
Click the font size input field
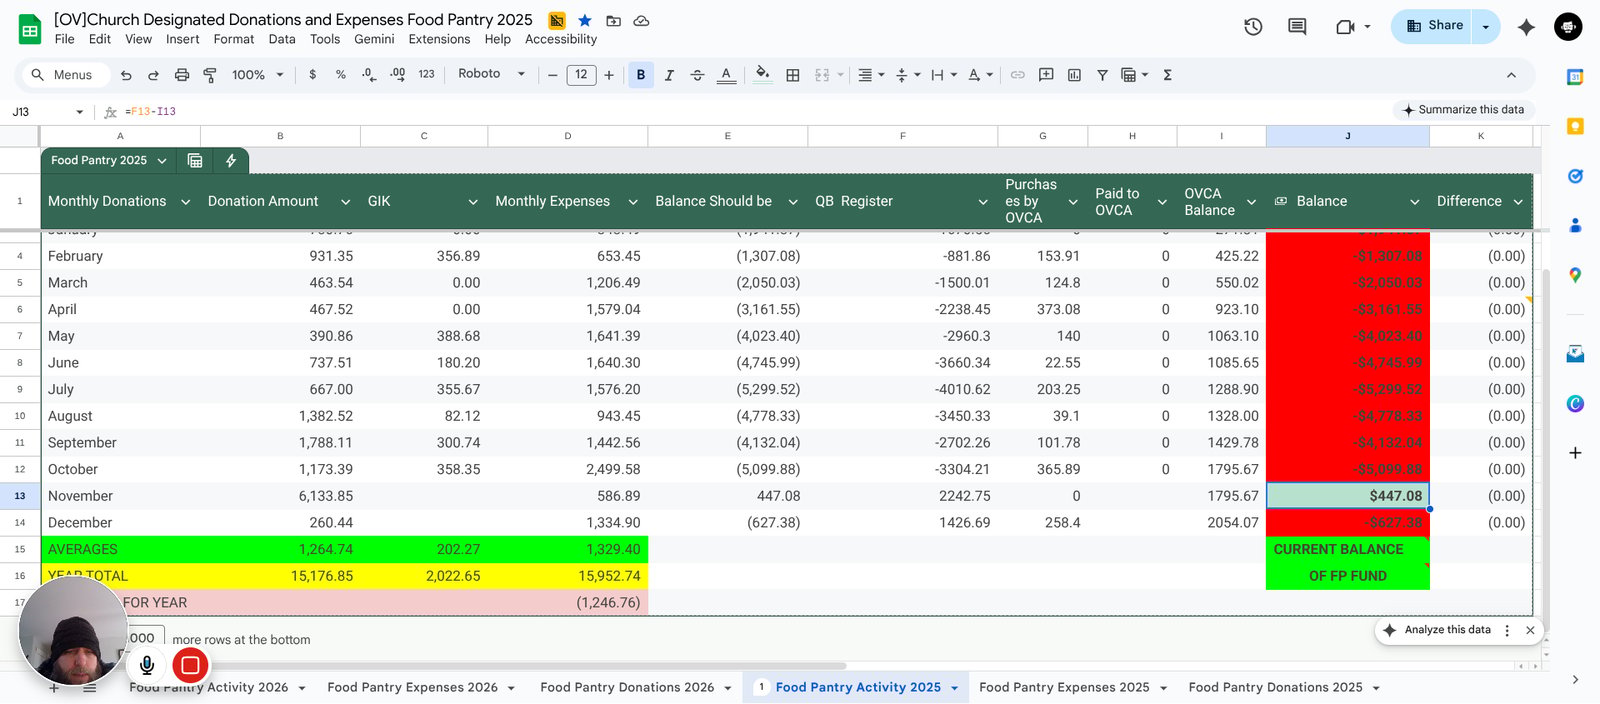(581, 75)
